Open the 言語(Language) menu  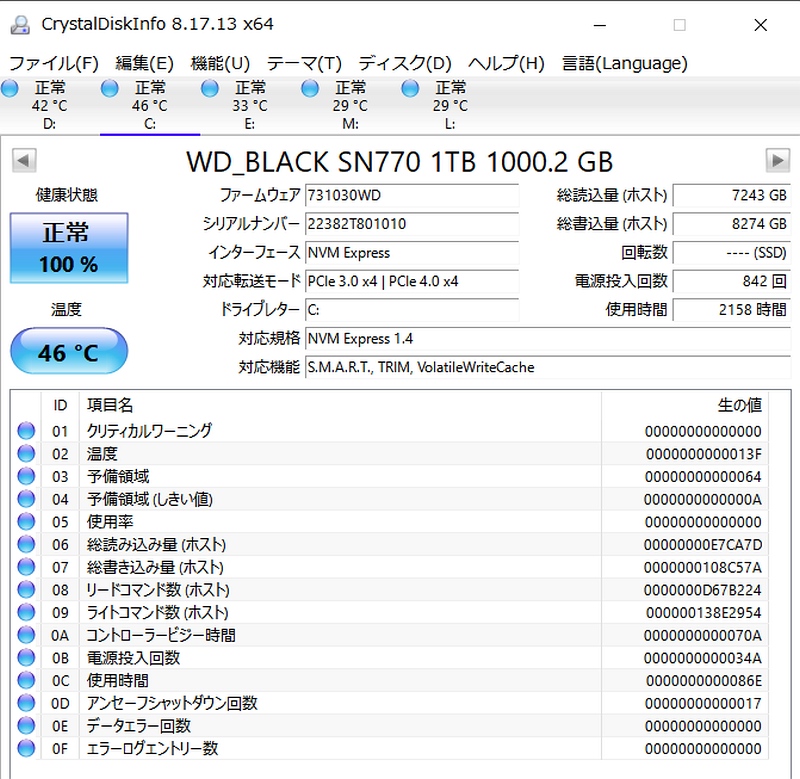pyautogui.click(x=625, y=63)
